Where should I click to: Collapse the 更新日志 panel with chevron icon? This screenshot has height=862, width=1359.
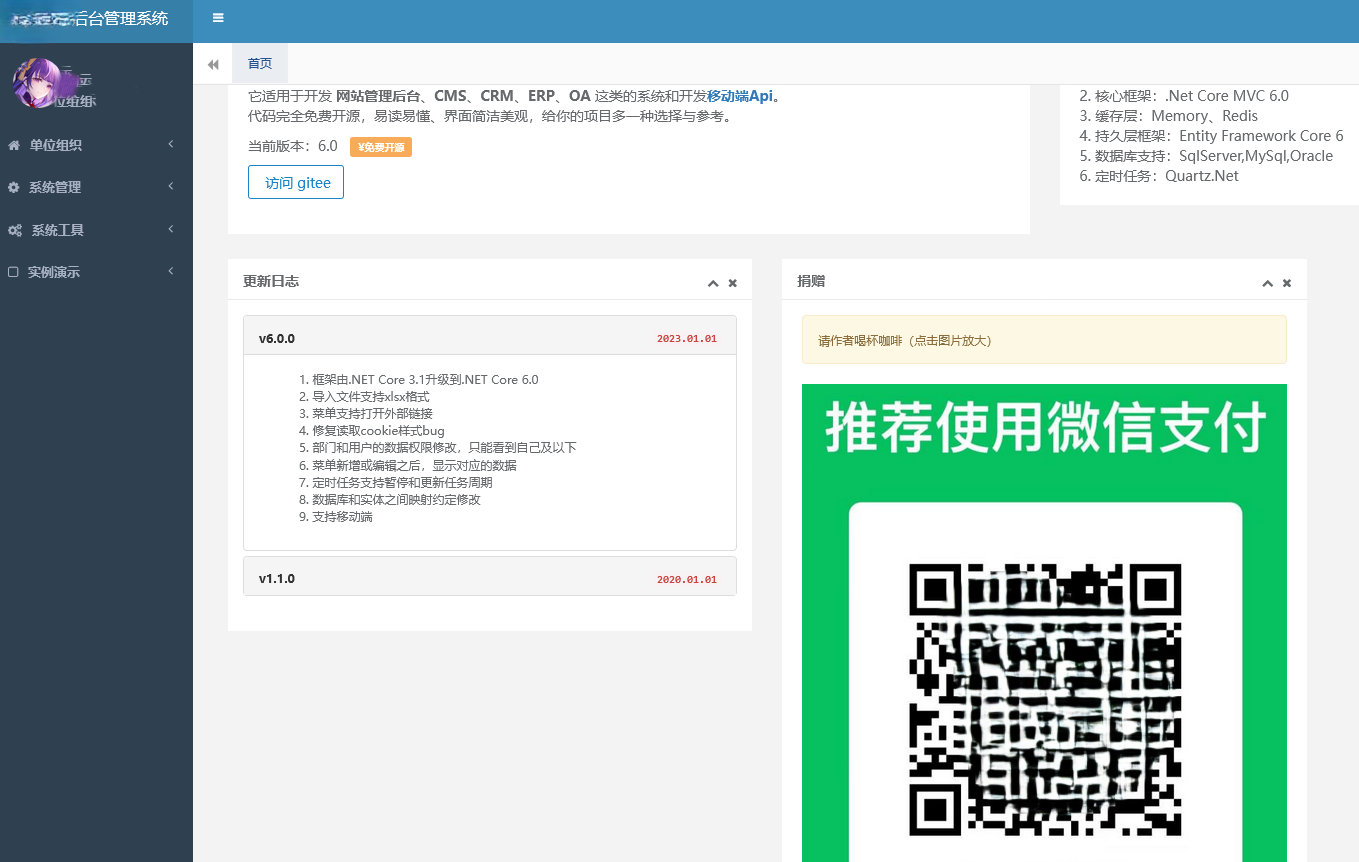click(713, 283)
